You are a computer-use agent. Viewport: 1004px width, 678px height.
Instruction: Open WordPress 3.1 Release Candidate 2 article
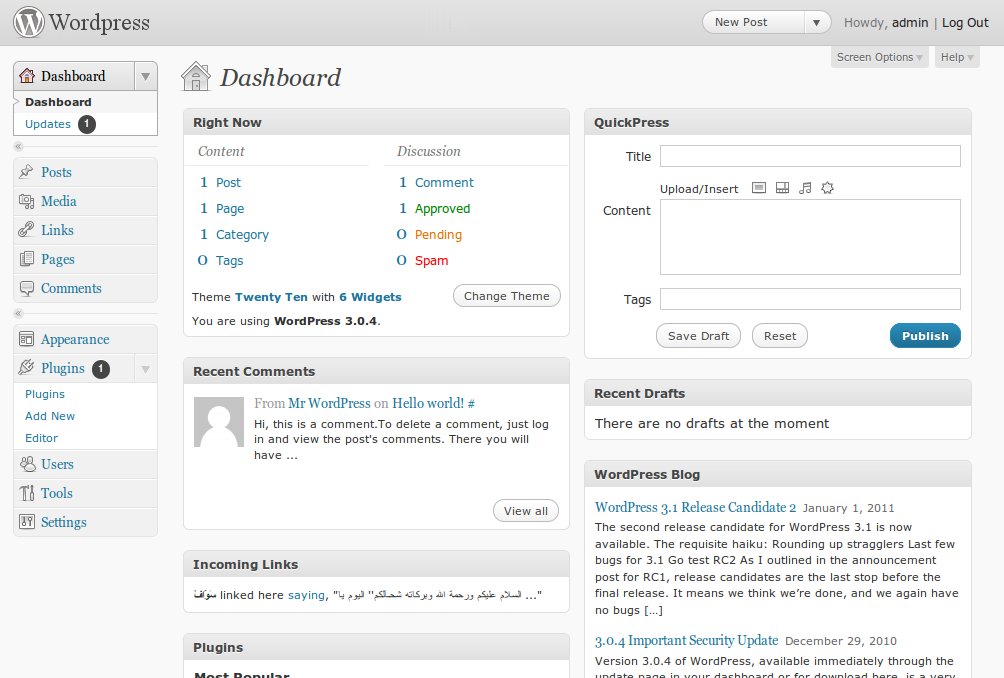pyautogui.click(x=695, y=507)
